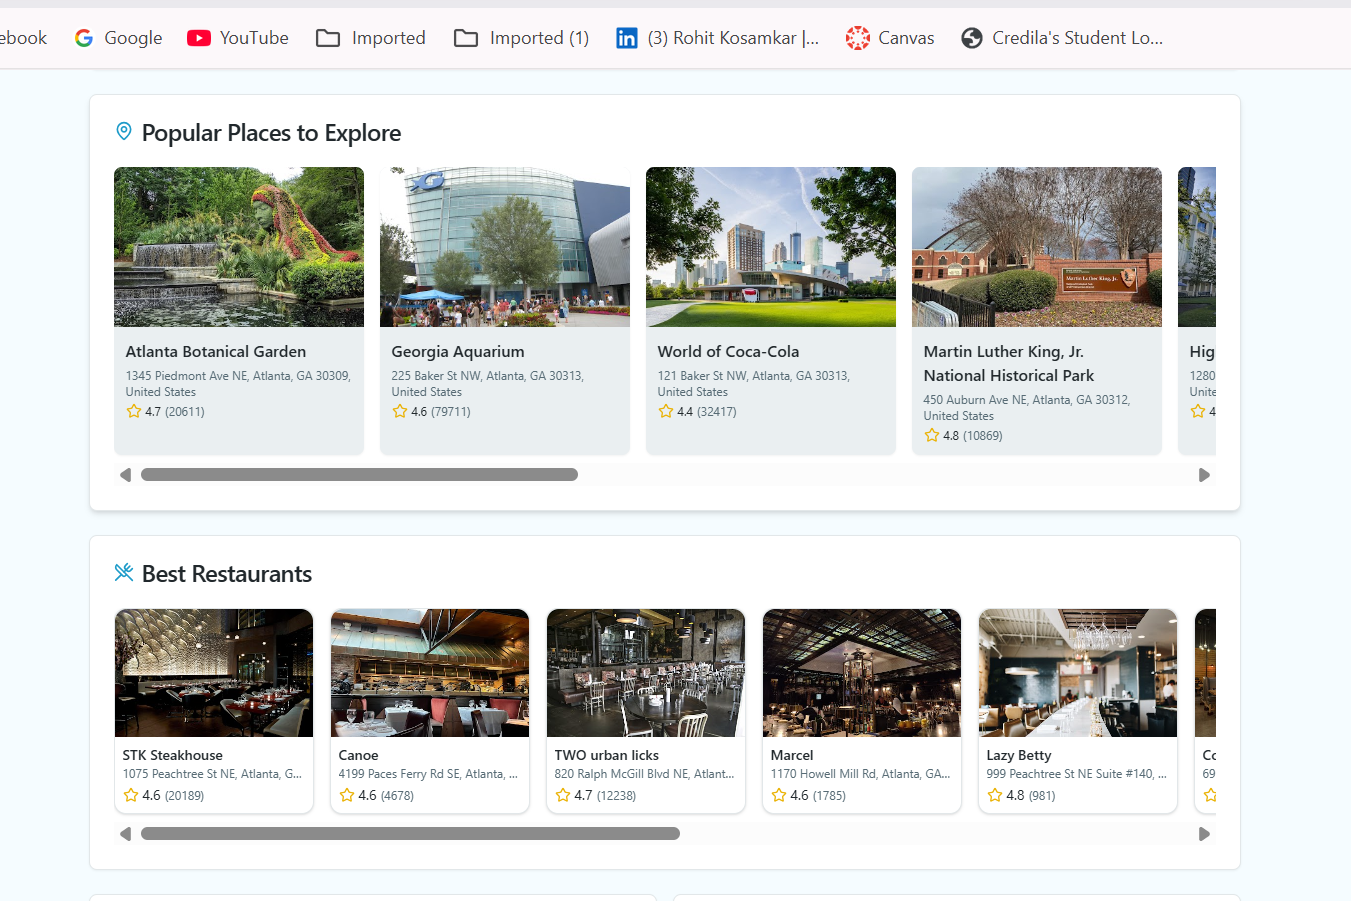Open Credila's Student Loan bookmark
Viewport: 1351px width, 901px height.
tap(1062, 38)
